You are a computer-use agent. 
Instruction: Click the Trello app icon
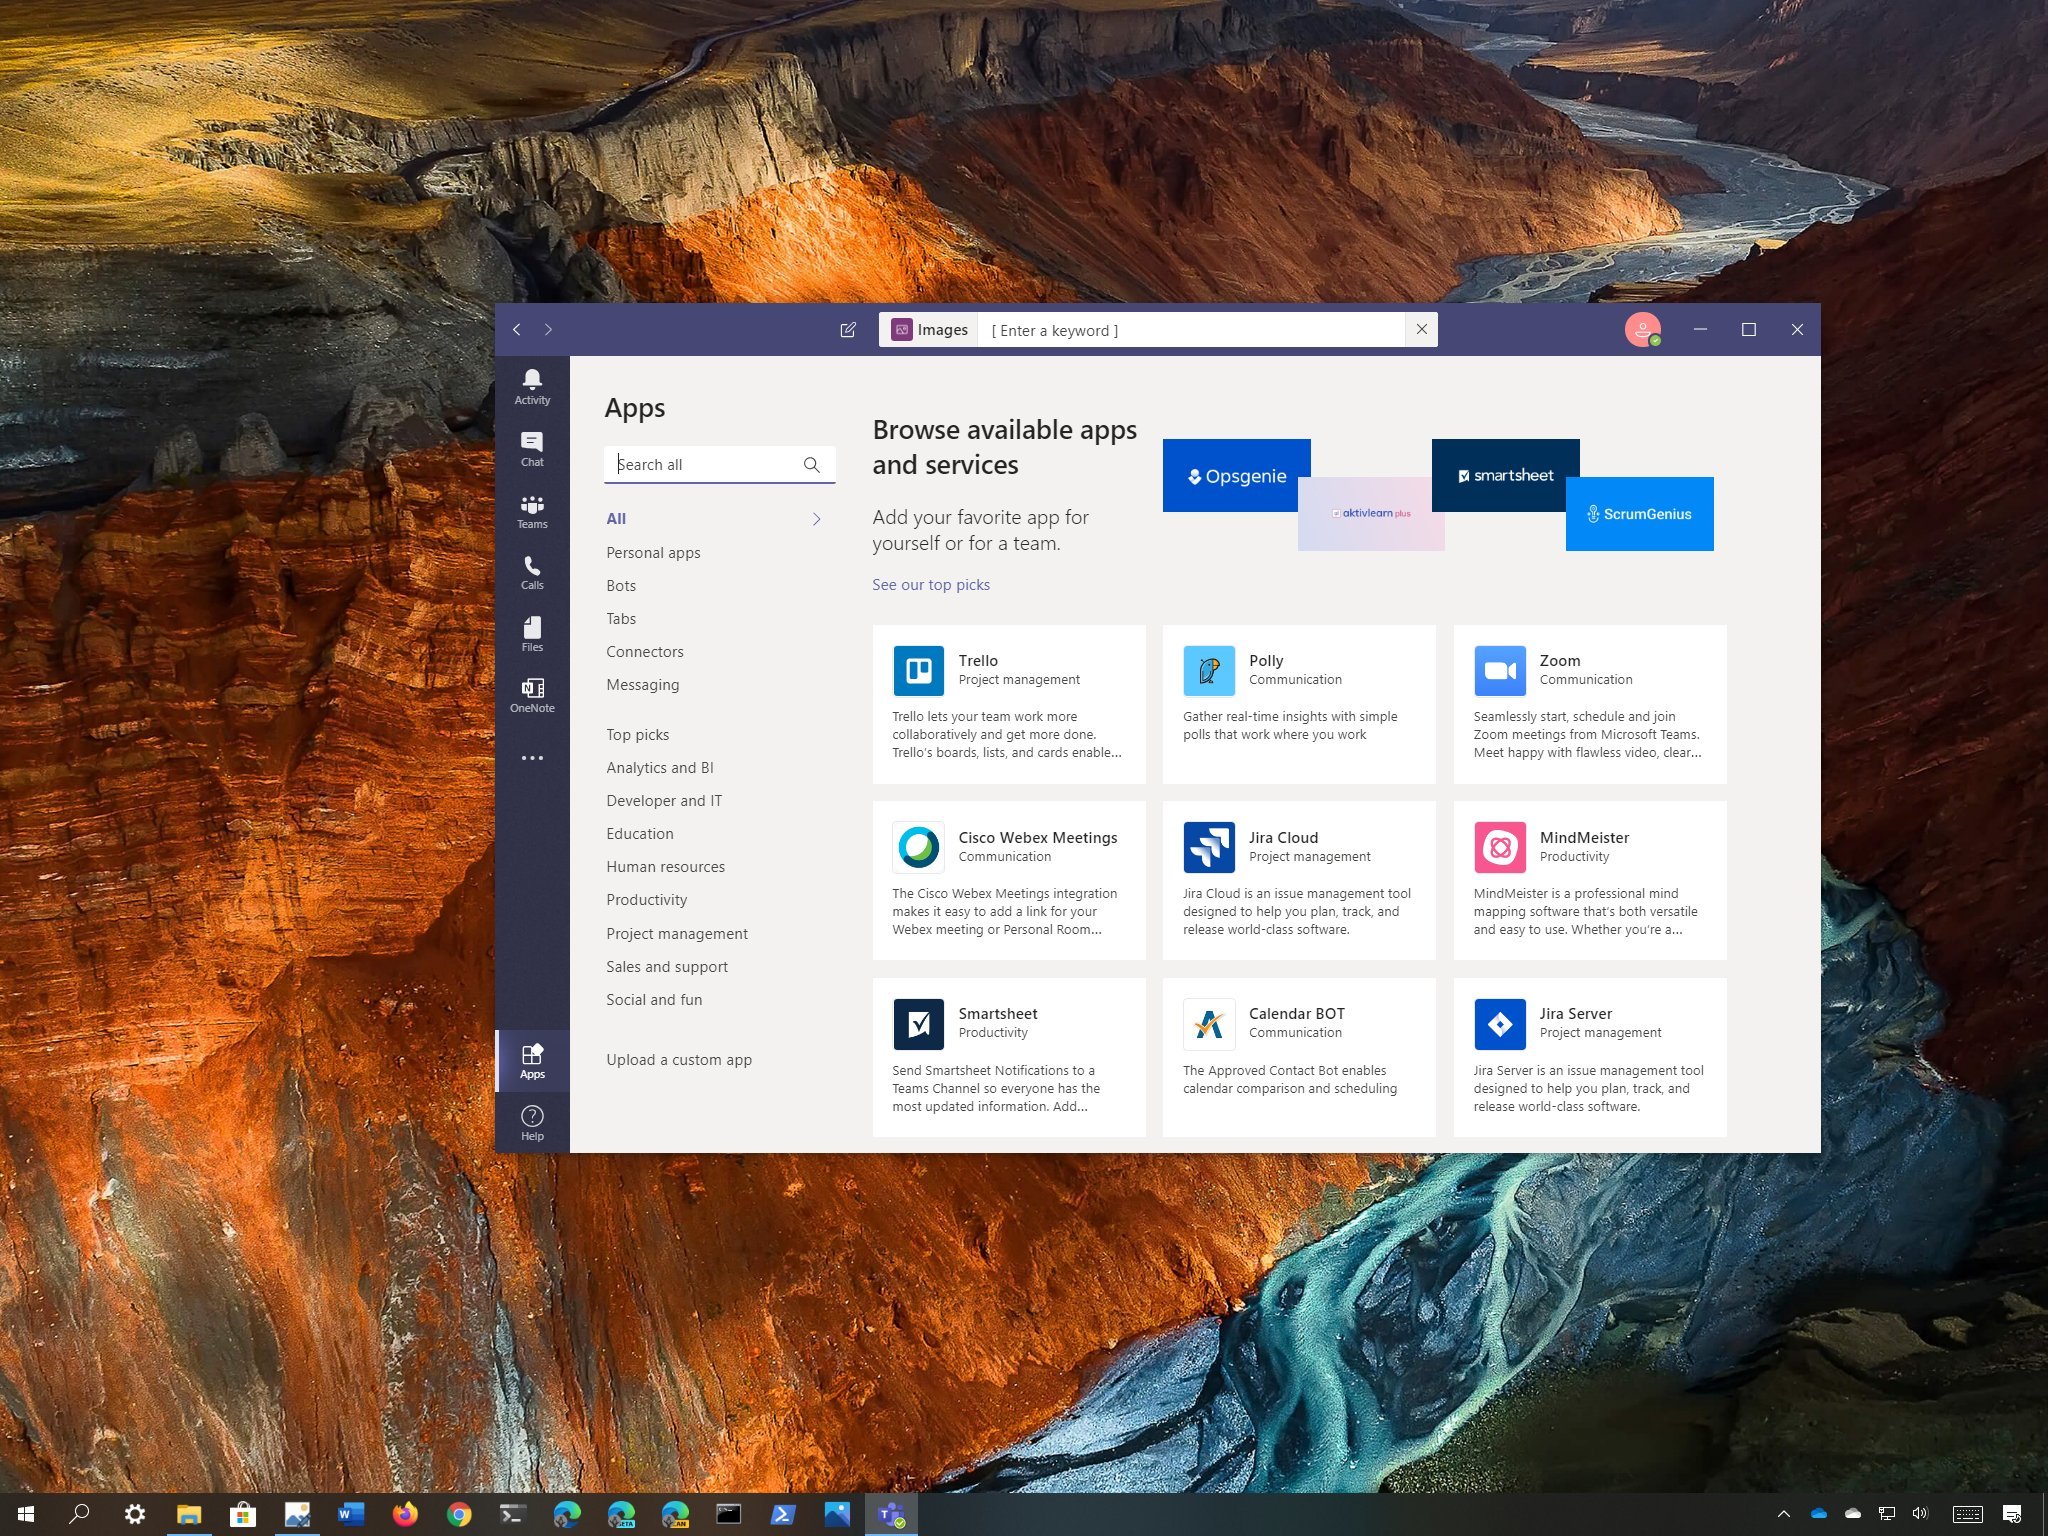click(x=918, y=670)
